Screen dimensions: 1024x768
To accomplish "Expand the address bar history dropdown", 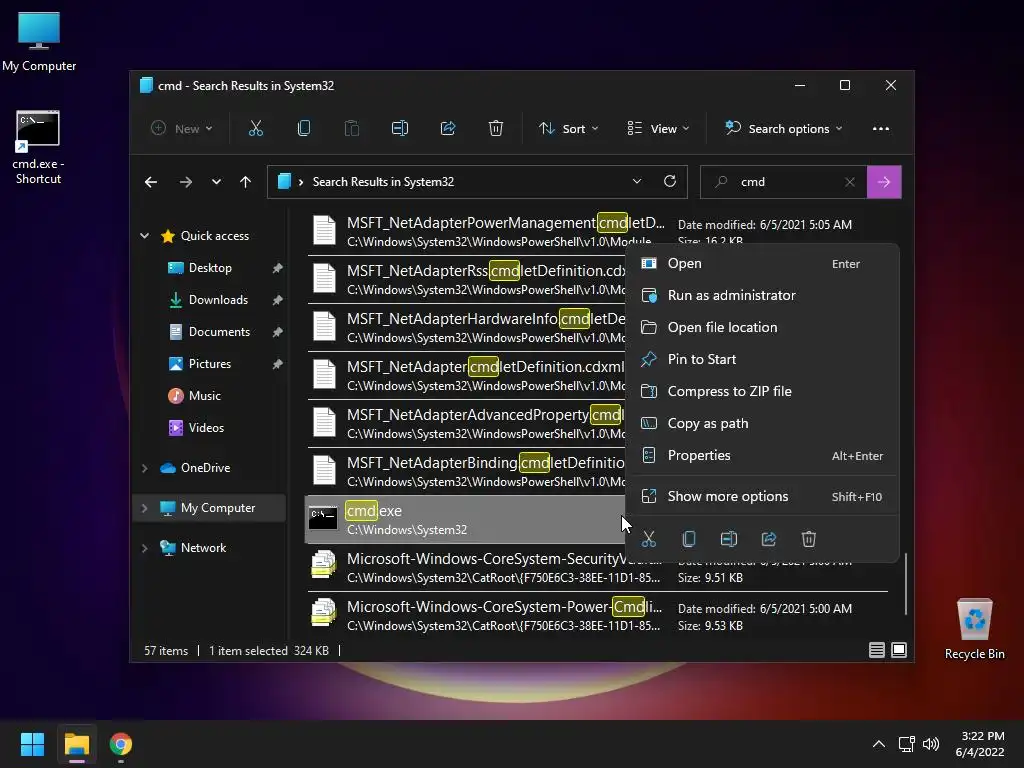I will (637, 182).
